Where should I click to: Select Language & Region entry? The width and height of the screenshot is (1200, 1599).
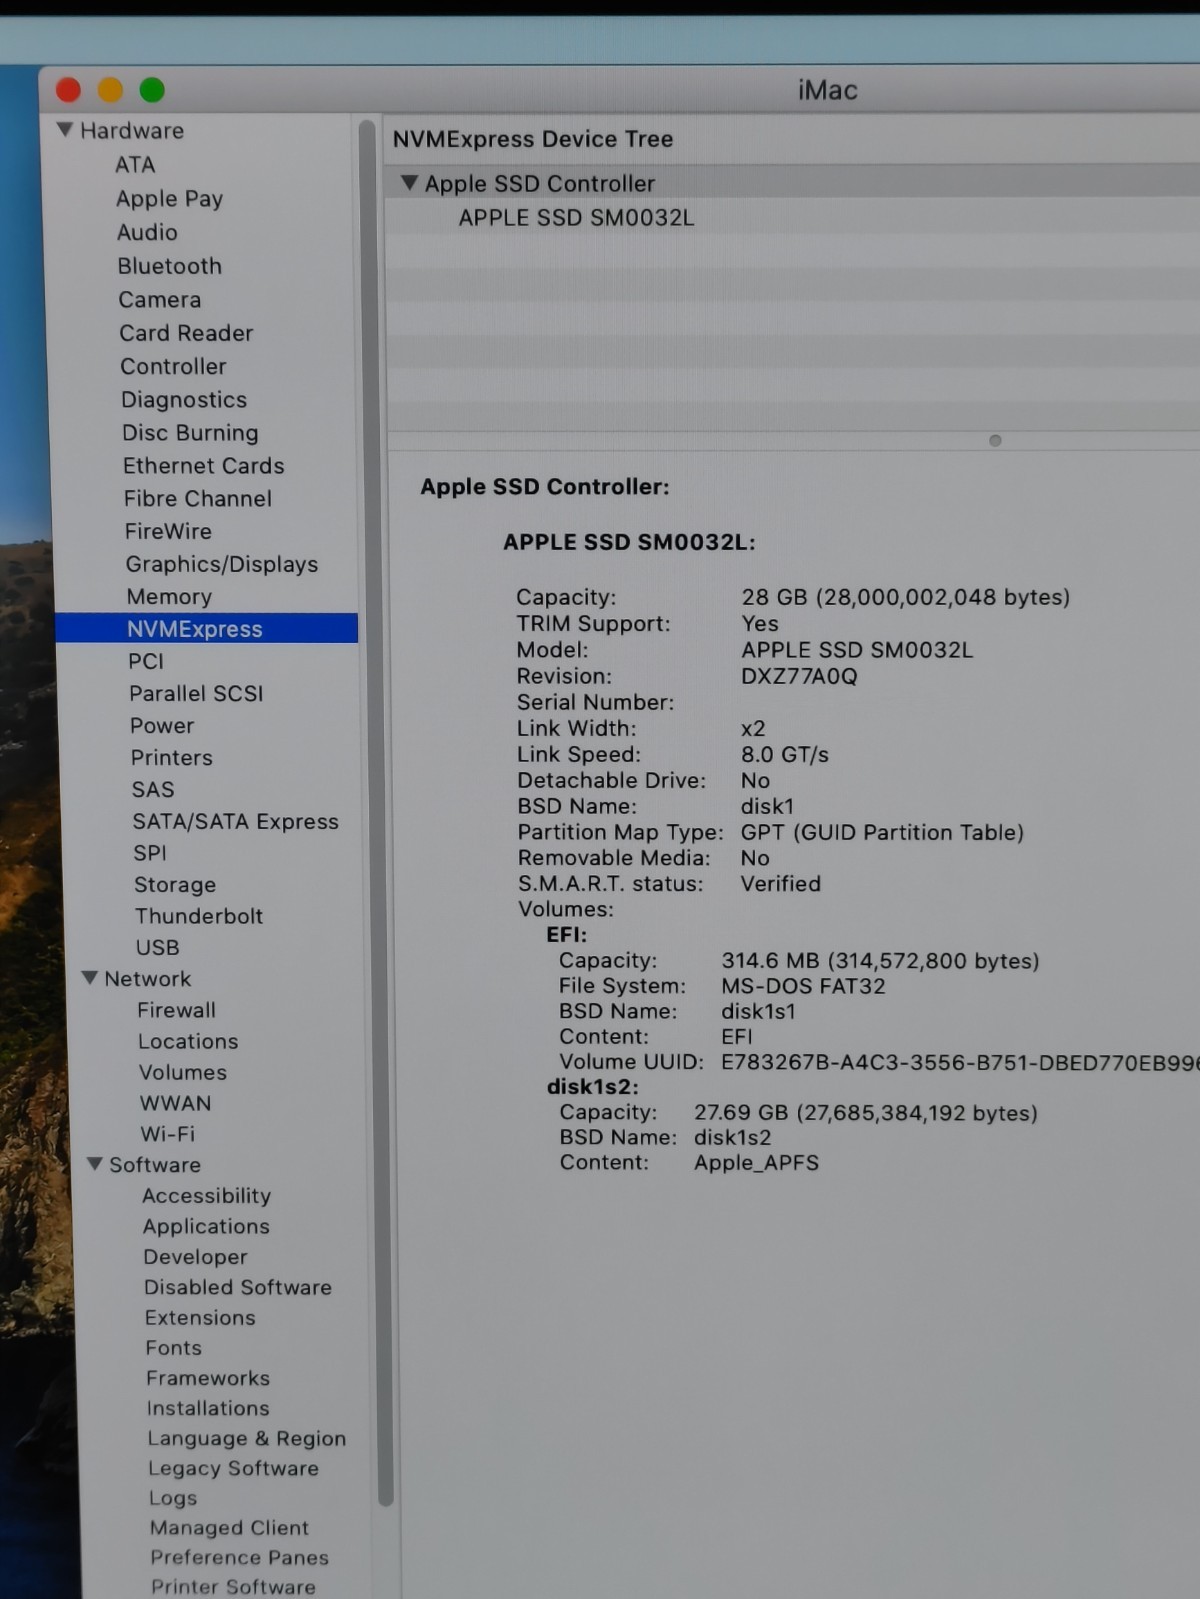[247, 1439]
